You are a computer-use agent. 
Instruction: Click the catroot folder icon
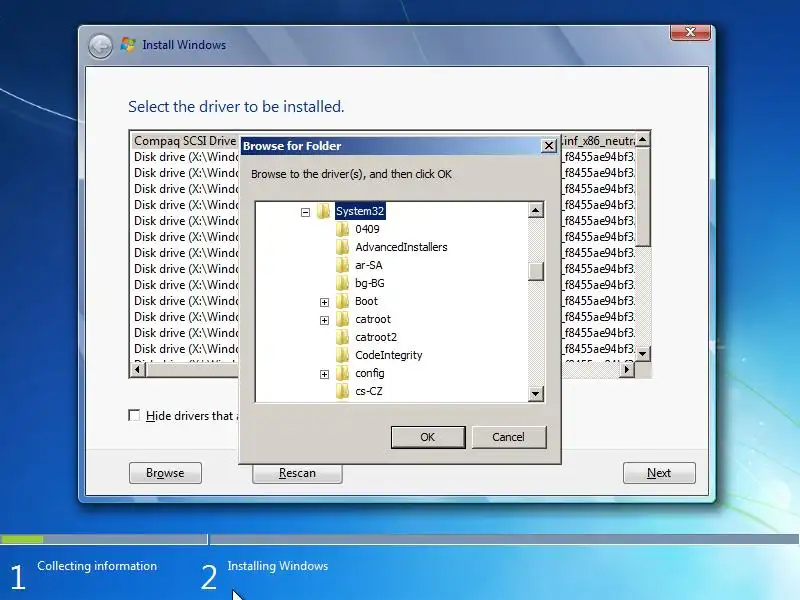(x=343, y=319)
